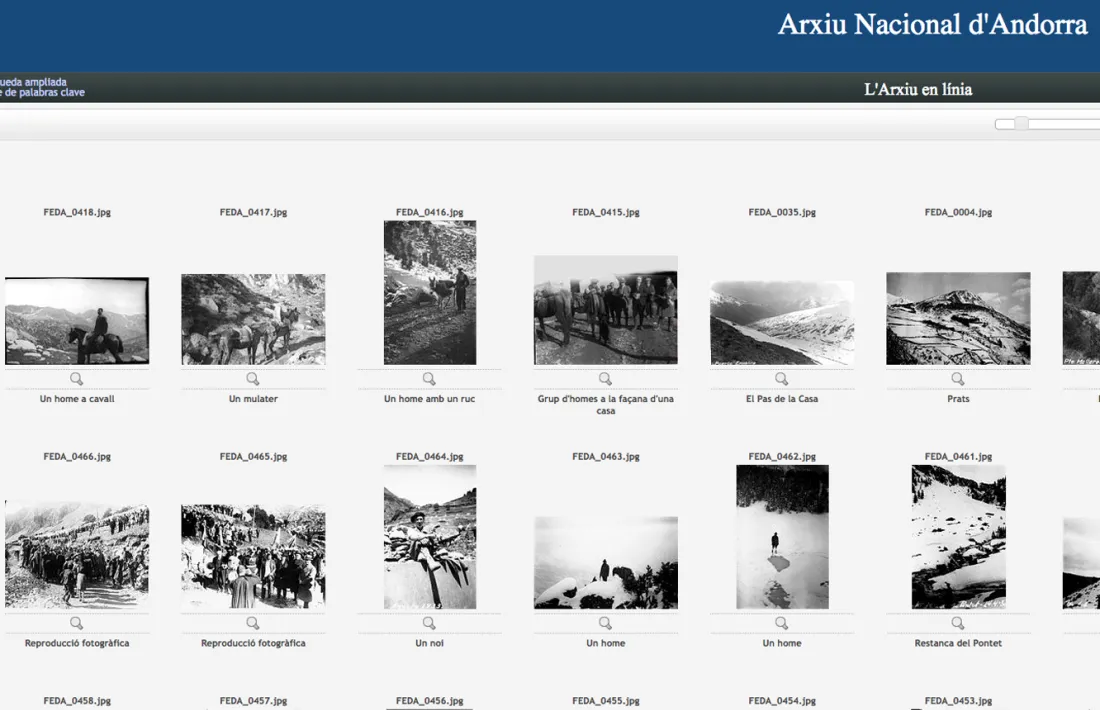
Task: Open búsqueda ampliada link
Action: point(33,82)
